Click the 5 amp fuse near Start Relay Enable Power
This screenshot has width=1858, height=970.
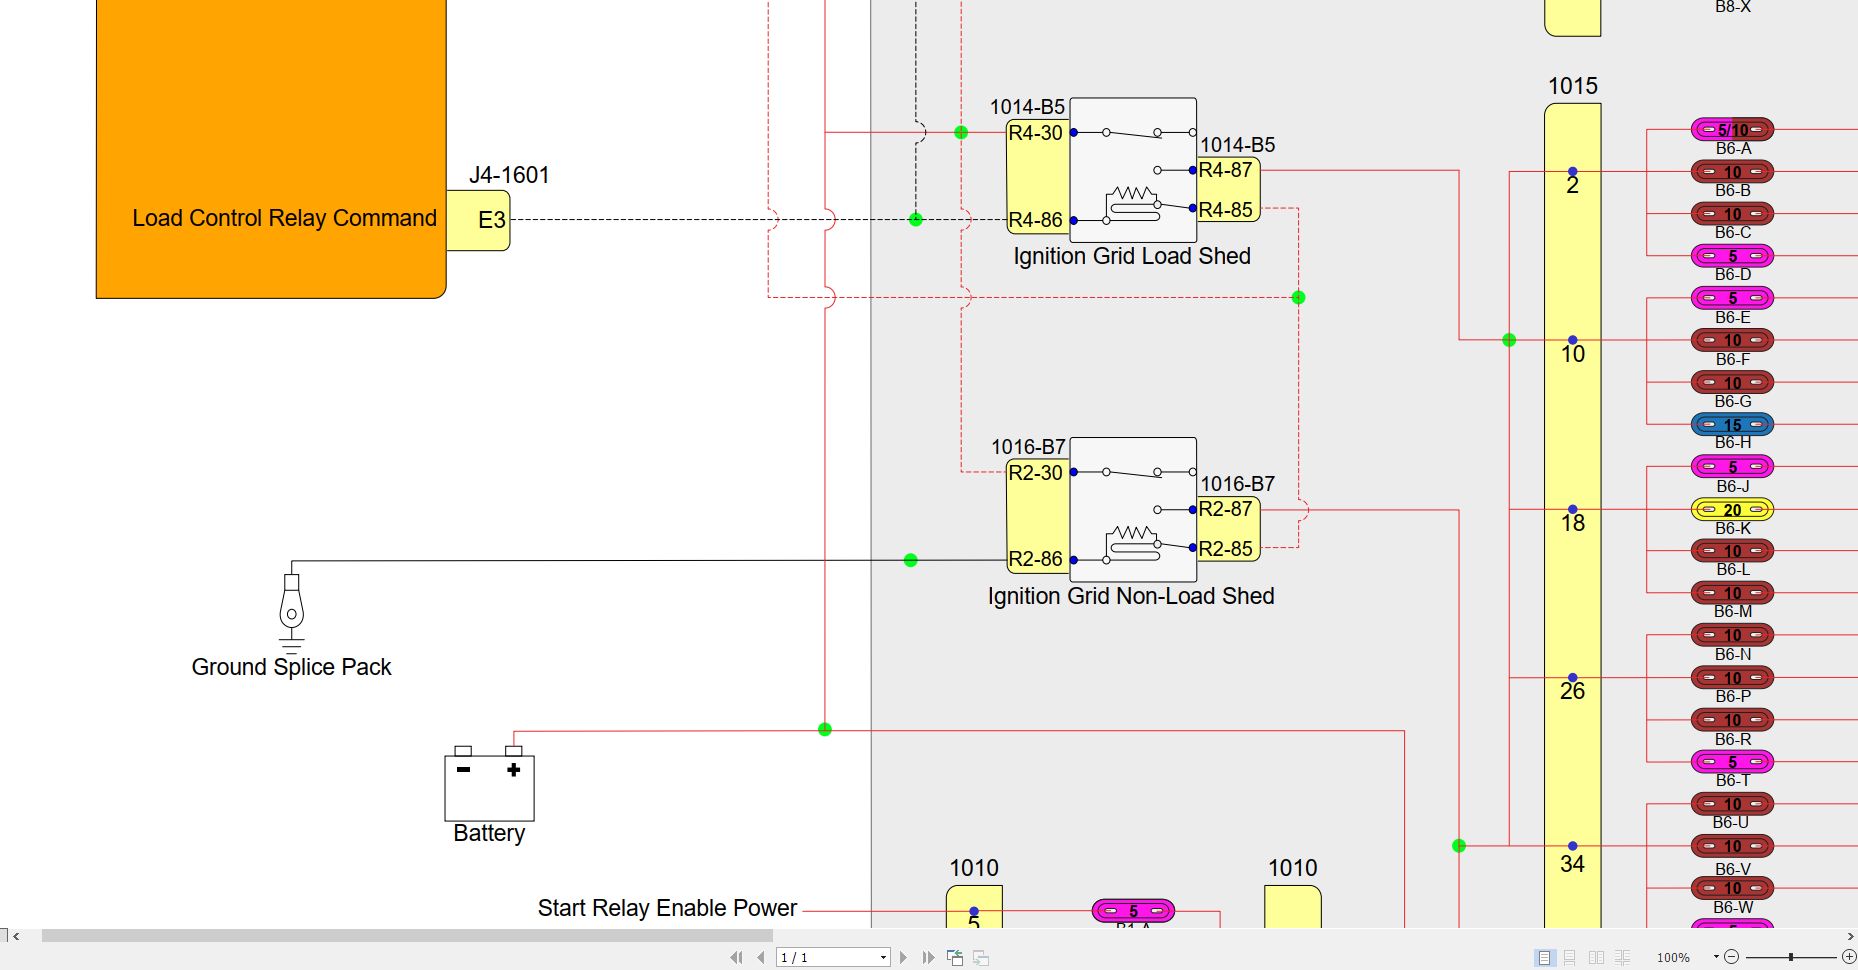coord(1133,911)
